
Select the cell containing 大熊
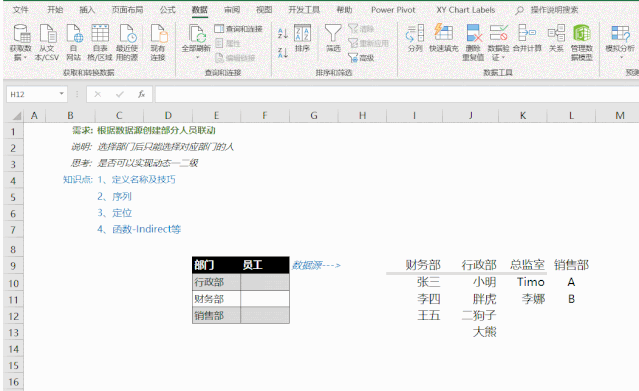[470, 332]
